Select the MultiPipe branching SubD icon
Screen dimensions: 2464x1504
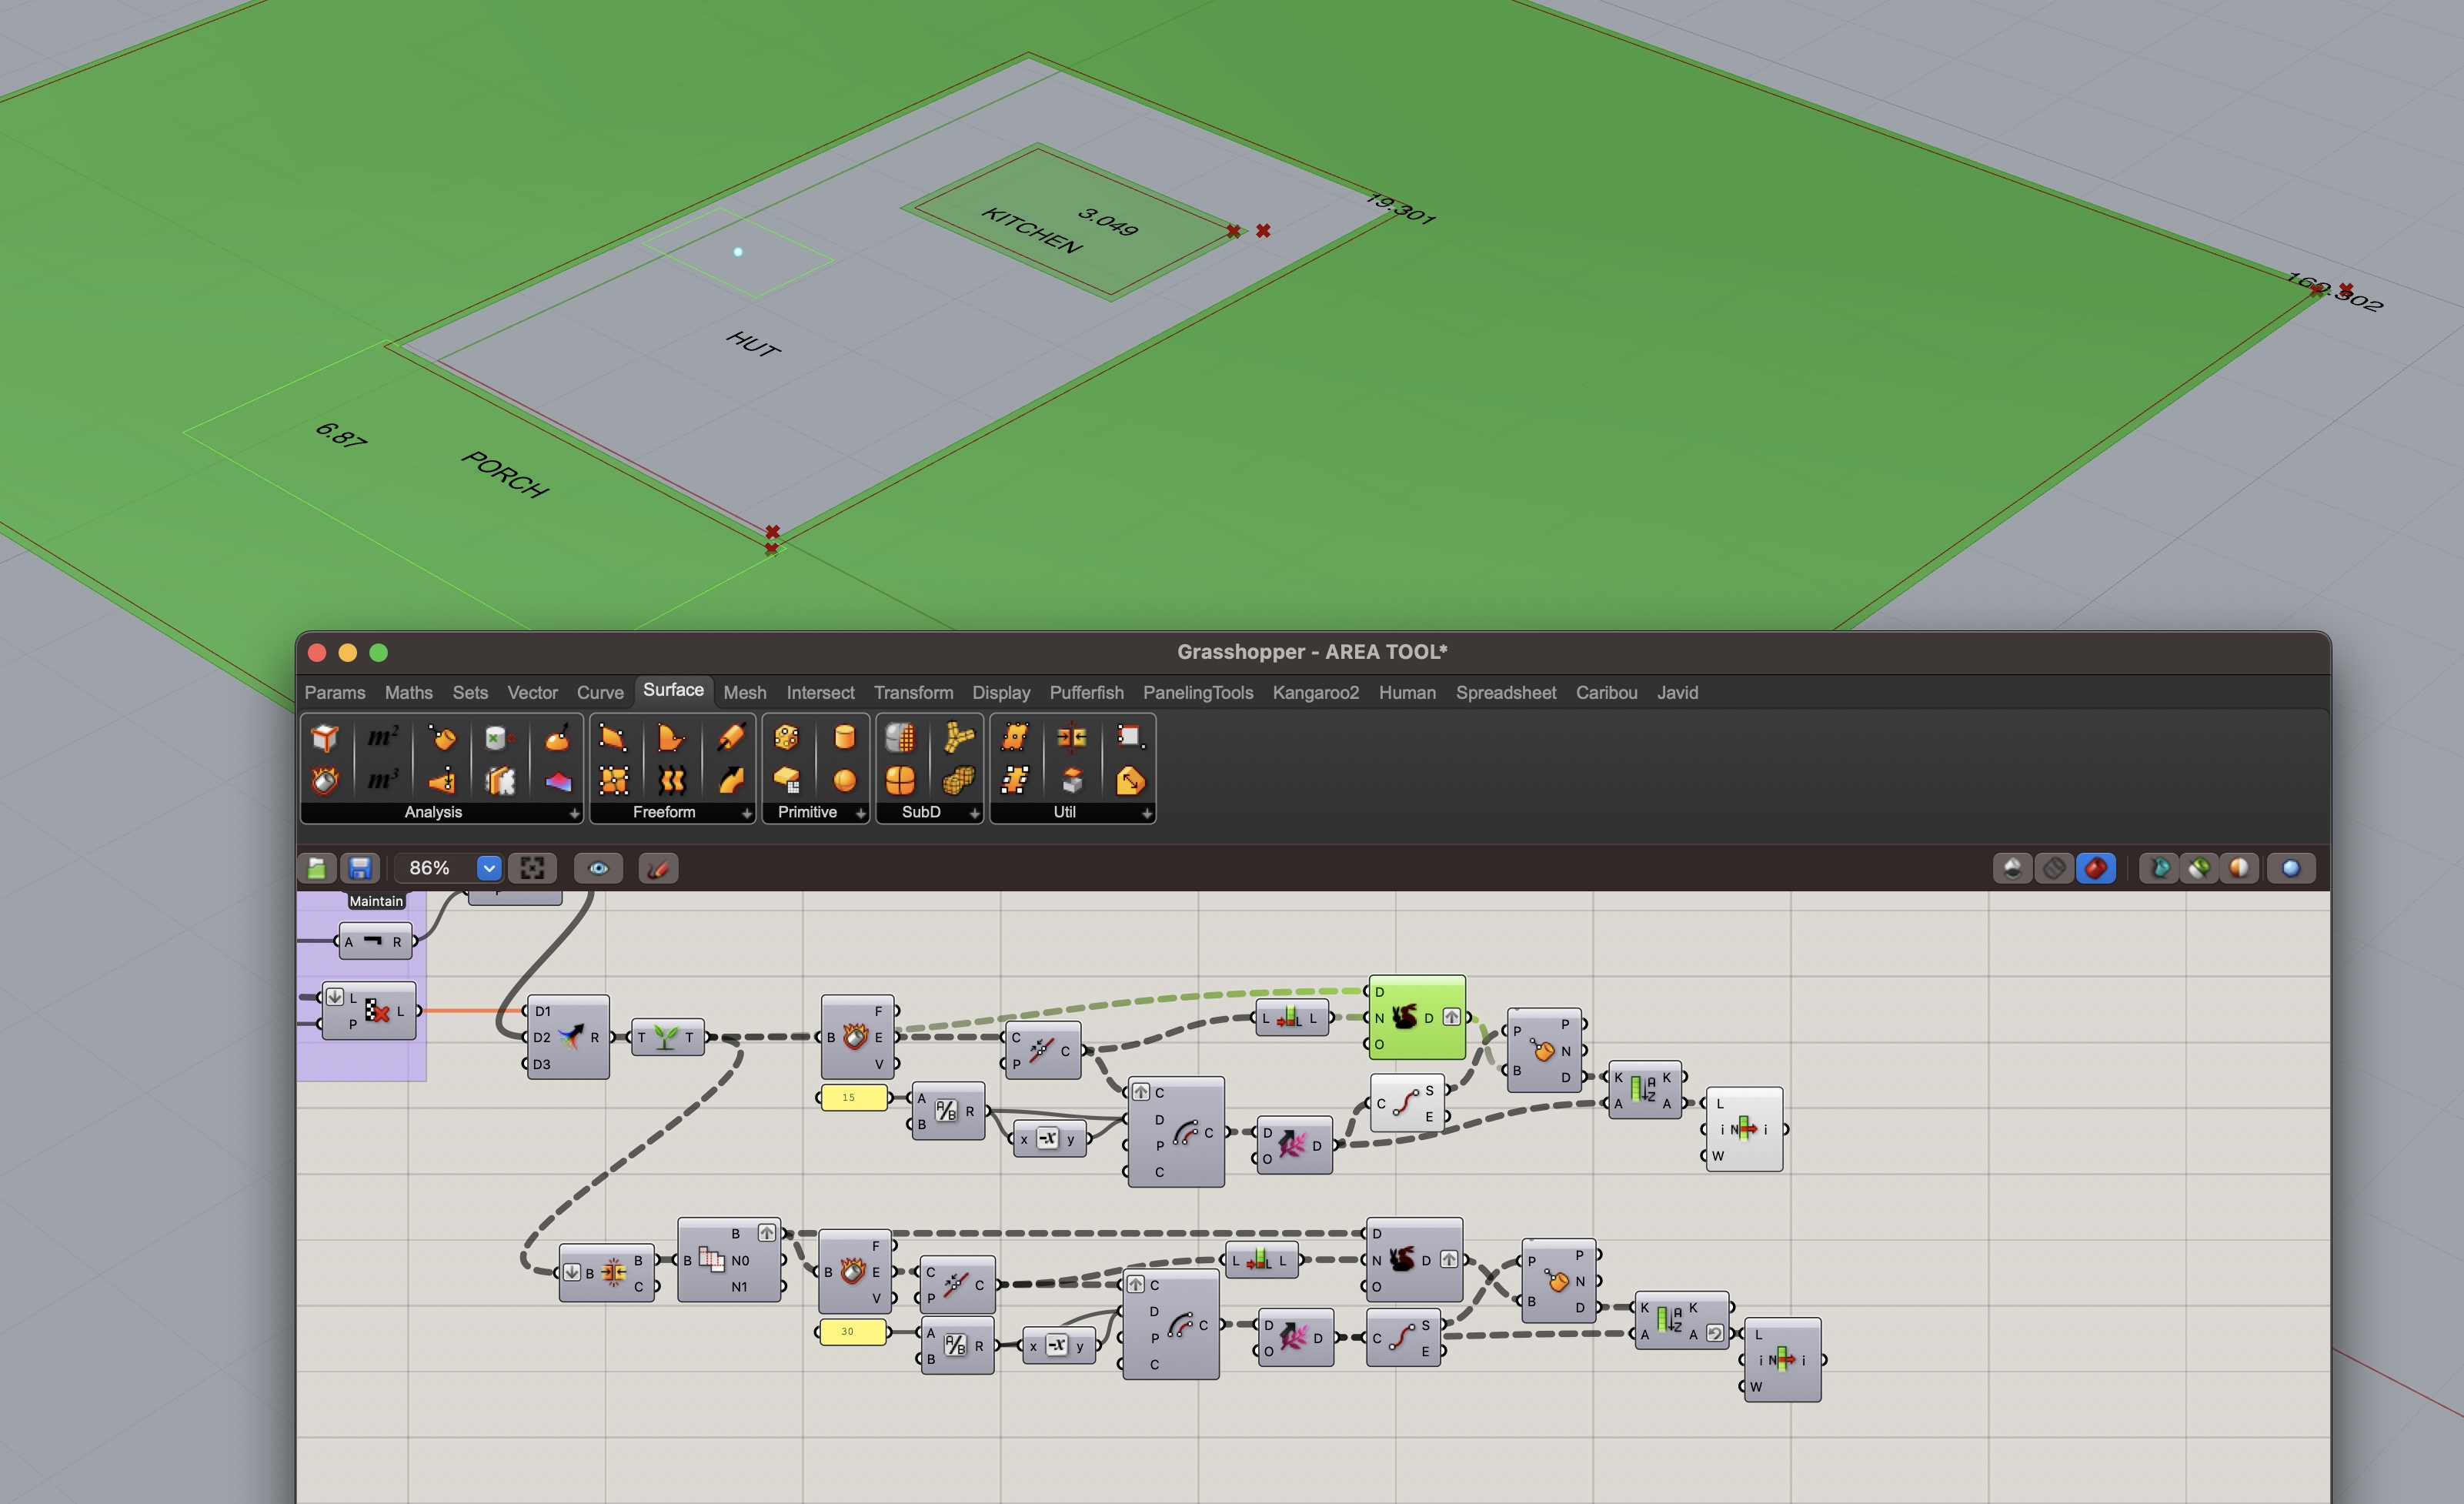coord(959,738)
